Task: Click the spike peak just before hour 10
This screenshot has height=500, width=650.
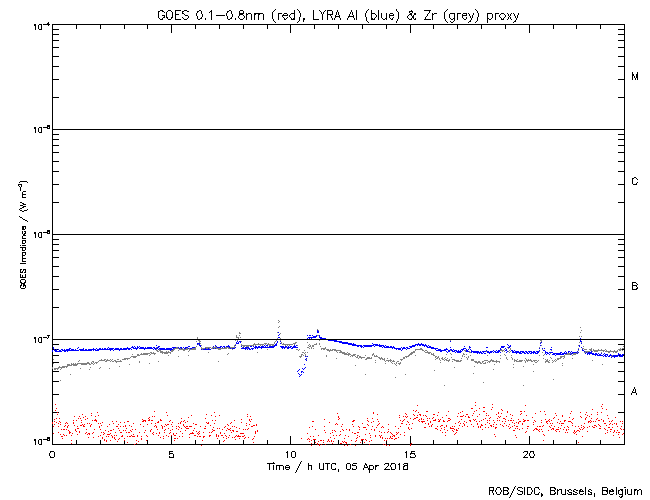Action: point(278,322)
